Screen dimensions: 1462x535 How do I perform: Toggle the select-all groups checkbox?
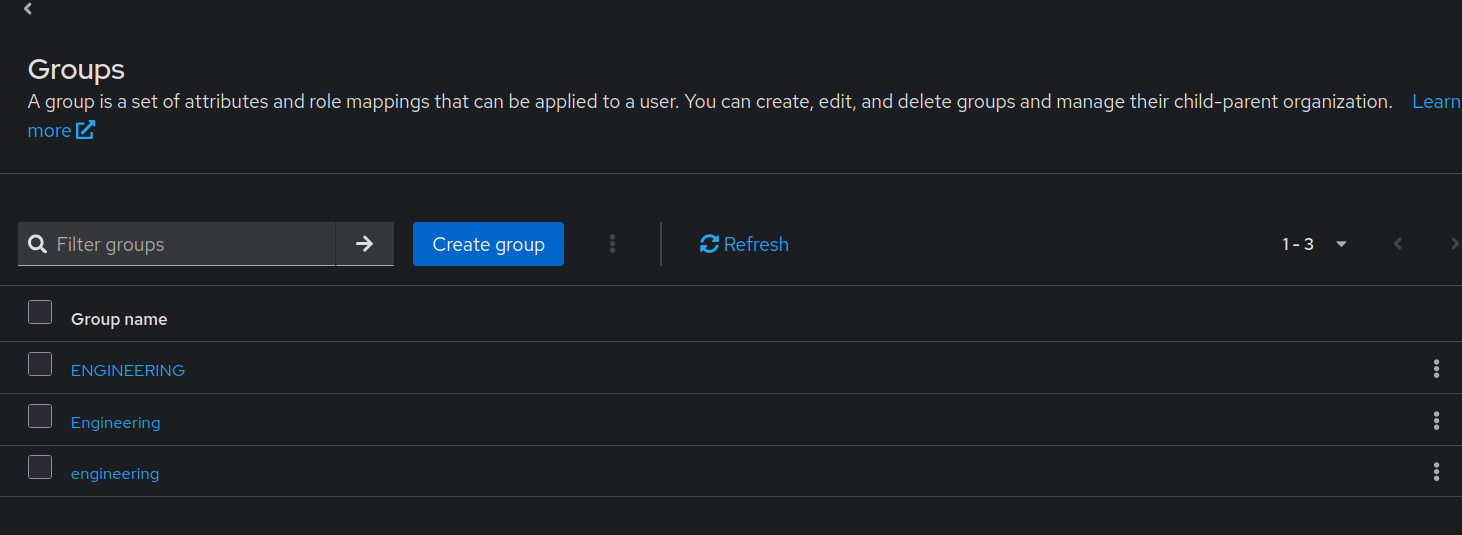point(40,312)
